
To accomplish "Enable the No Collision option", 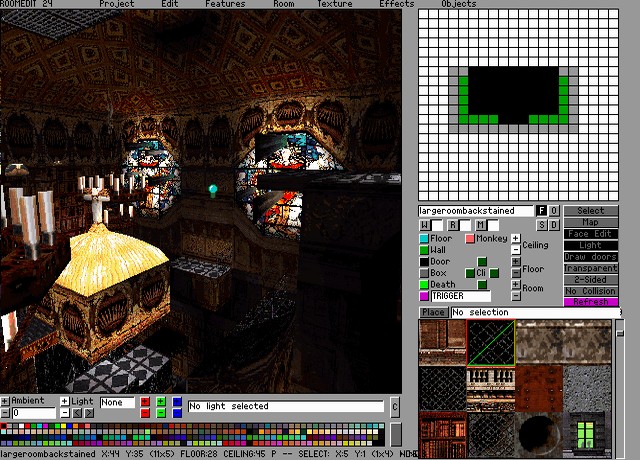I will point(591,291).
